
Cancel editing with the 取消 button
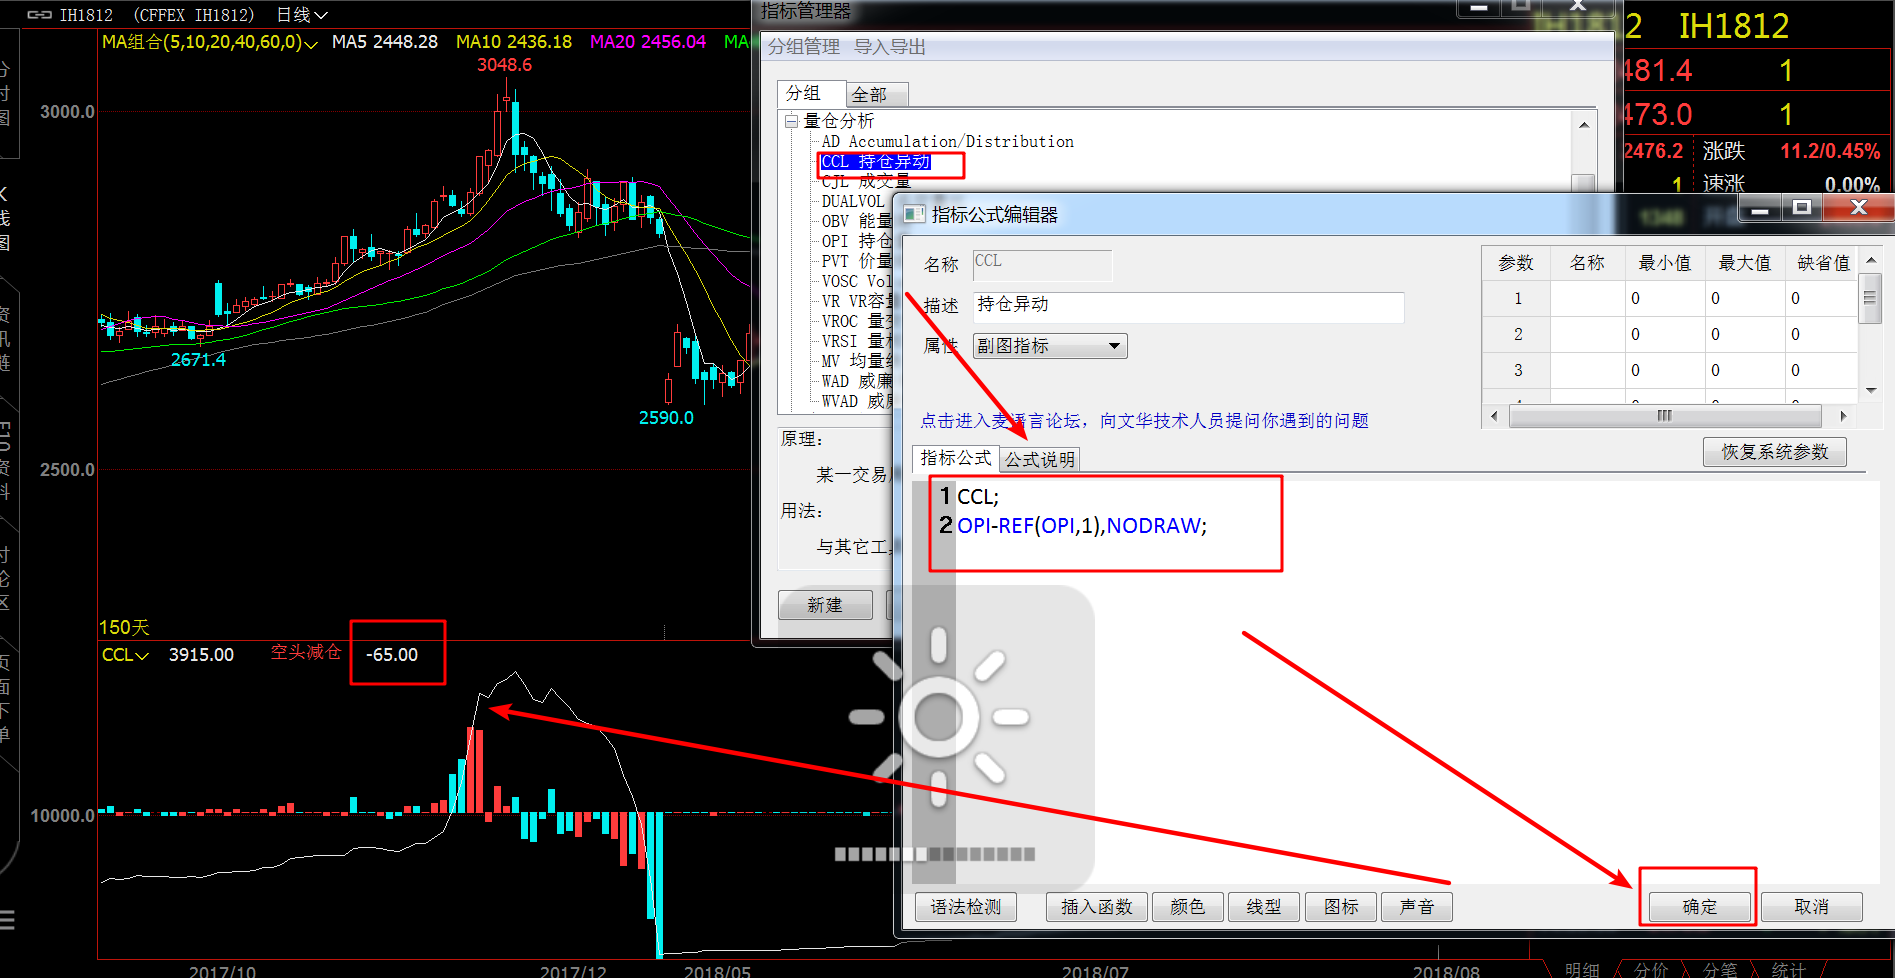[1812, 907]
